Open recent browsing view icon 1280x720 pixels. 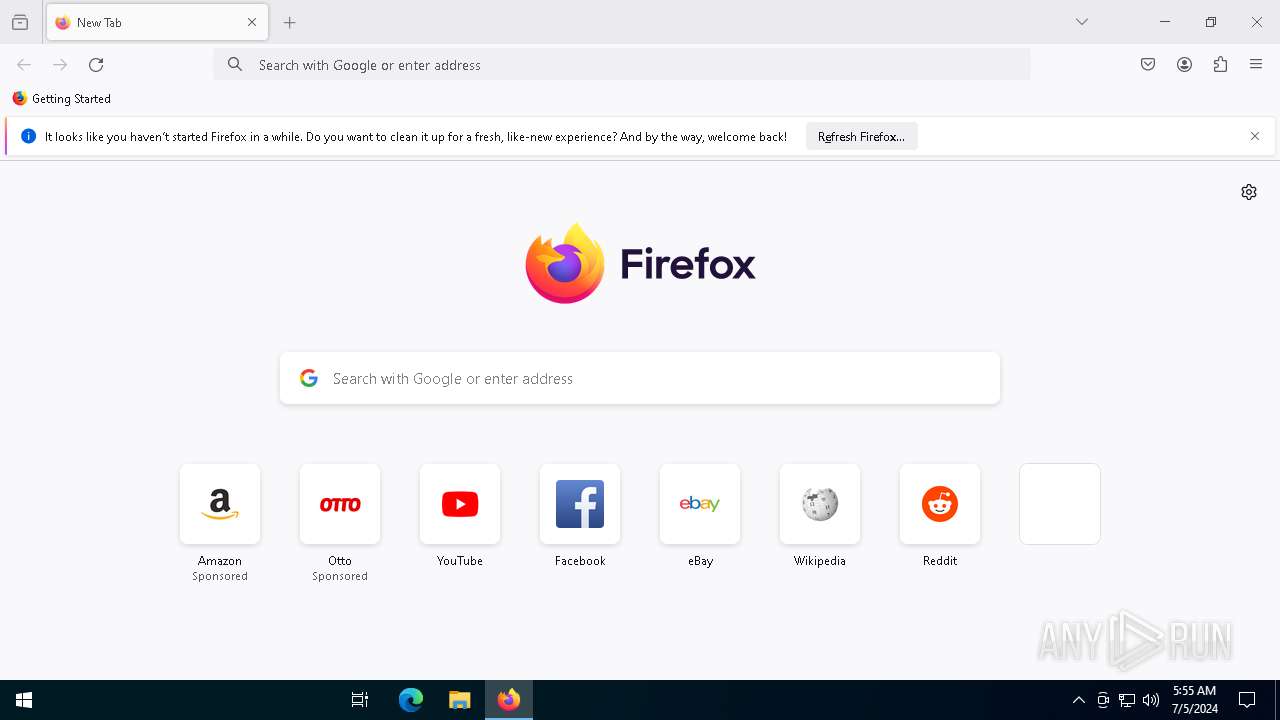pos(20,22)
